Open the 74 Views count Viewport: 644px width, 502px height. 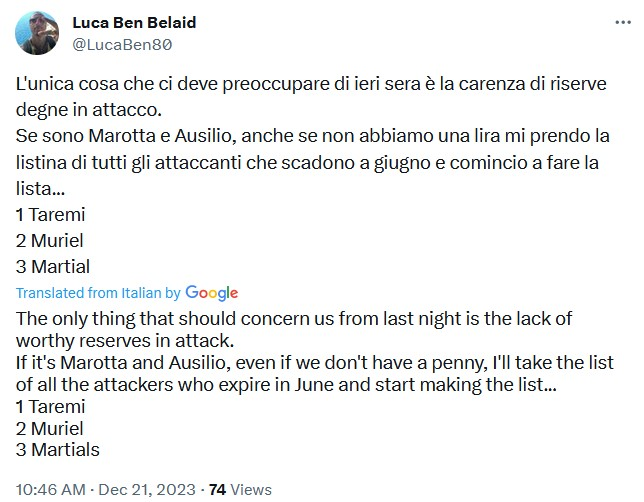coord(239,490)
